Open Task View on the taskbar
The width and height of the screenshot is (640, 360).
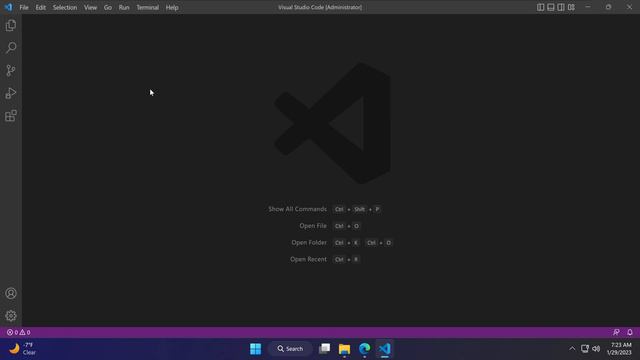tap(324, 349)
